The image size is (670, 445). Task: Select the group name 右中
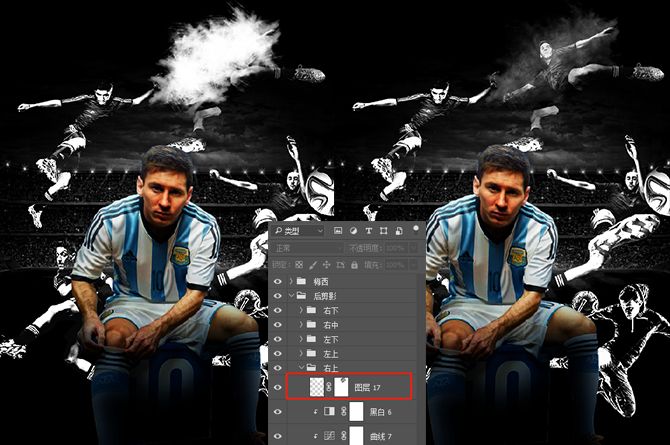(331, 325)
